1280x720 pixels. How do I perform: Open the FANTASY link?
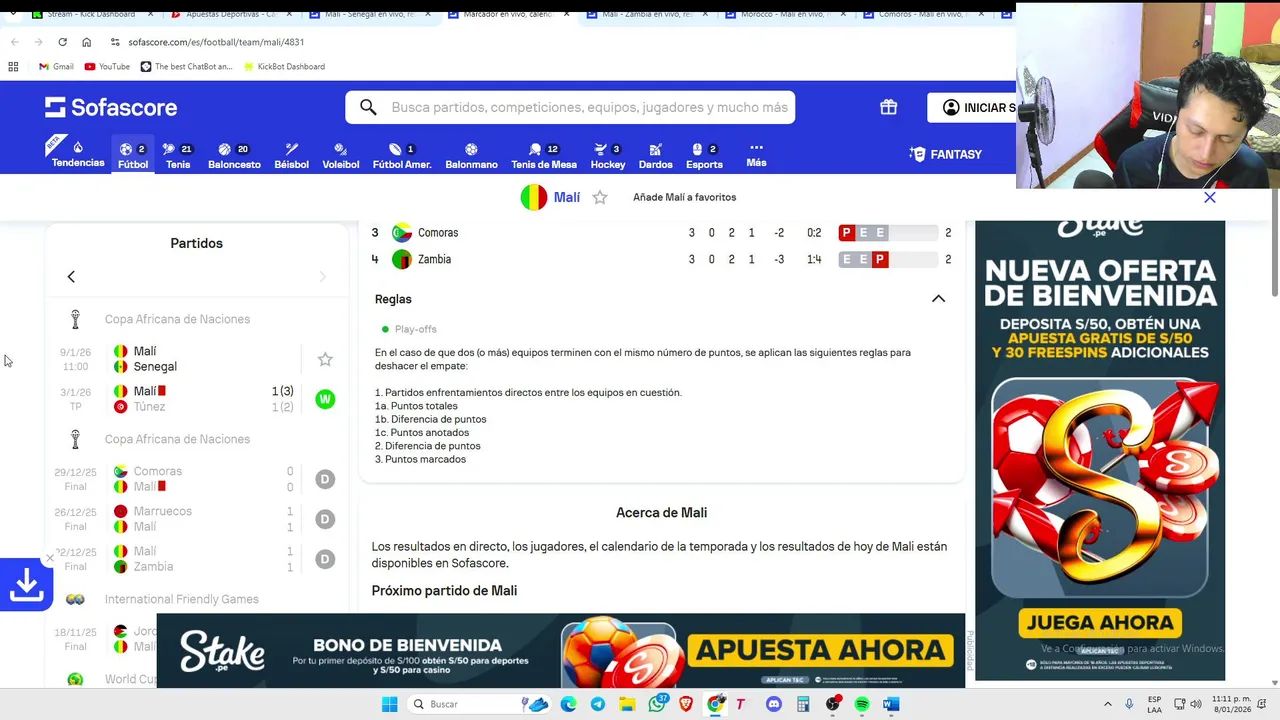[946, 154]
